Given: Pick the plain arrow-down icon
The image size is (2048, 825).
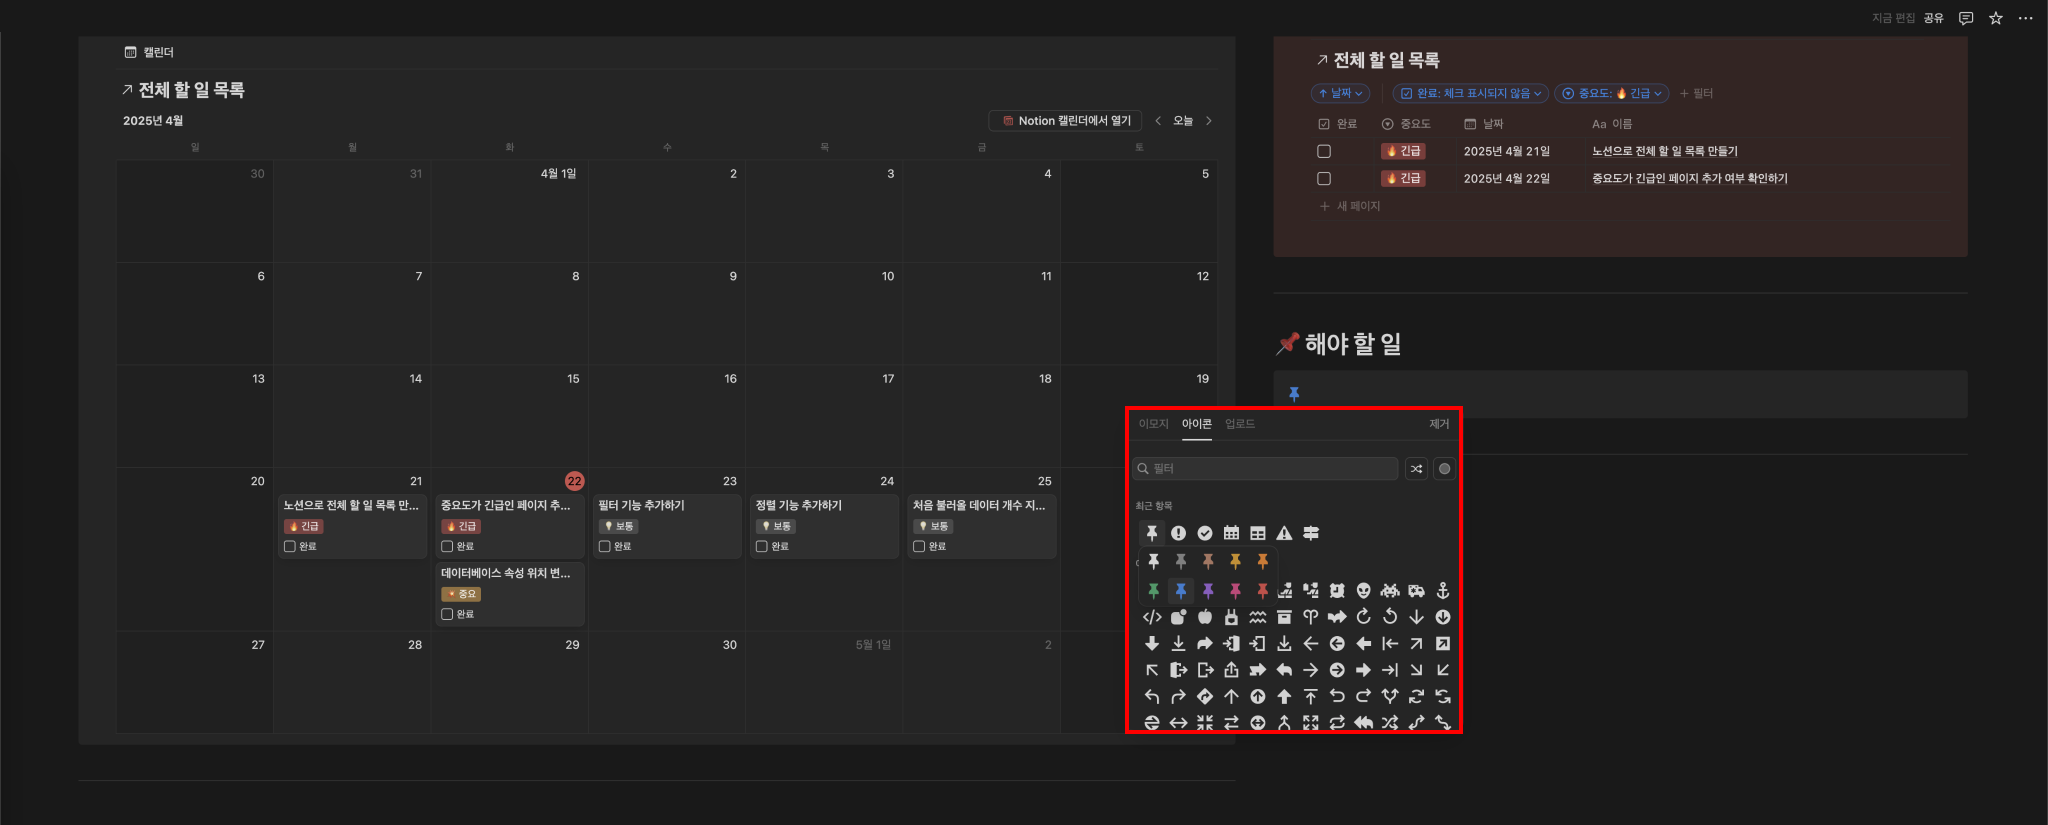Looking at the screenshot, I should tap(1416, 617).
